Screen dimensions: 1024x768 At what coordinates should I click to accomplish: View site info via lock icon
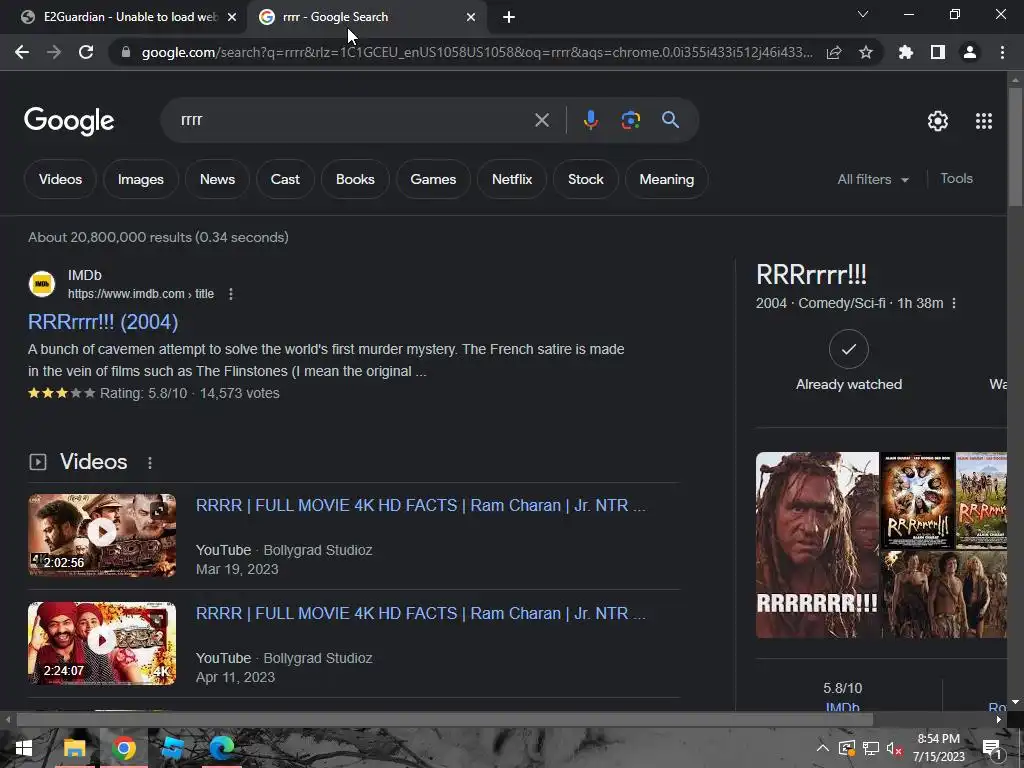126,52
